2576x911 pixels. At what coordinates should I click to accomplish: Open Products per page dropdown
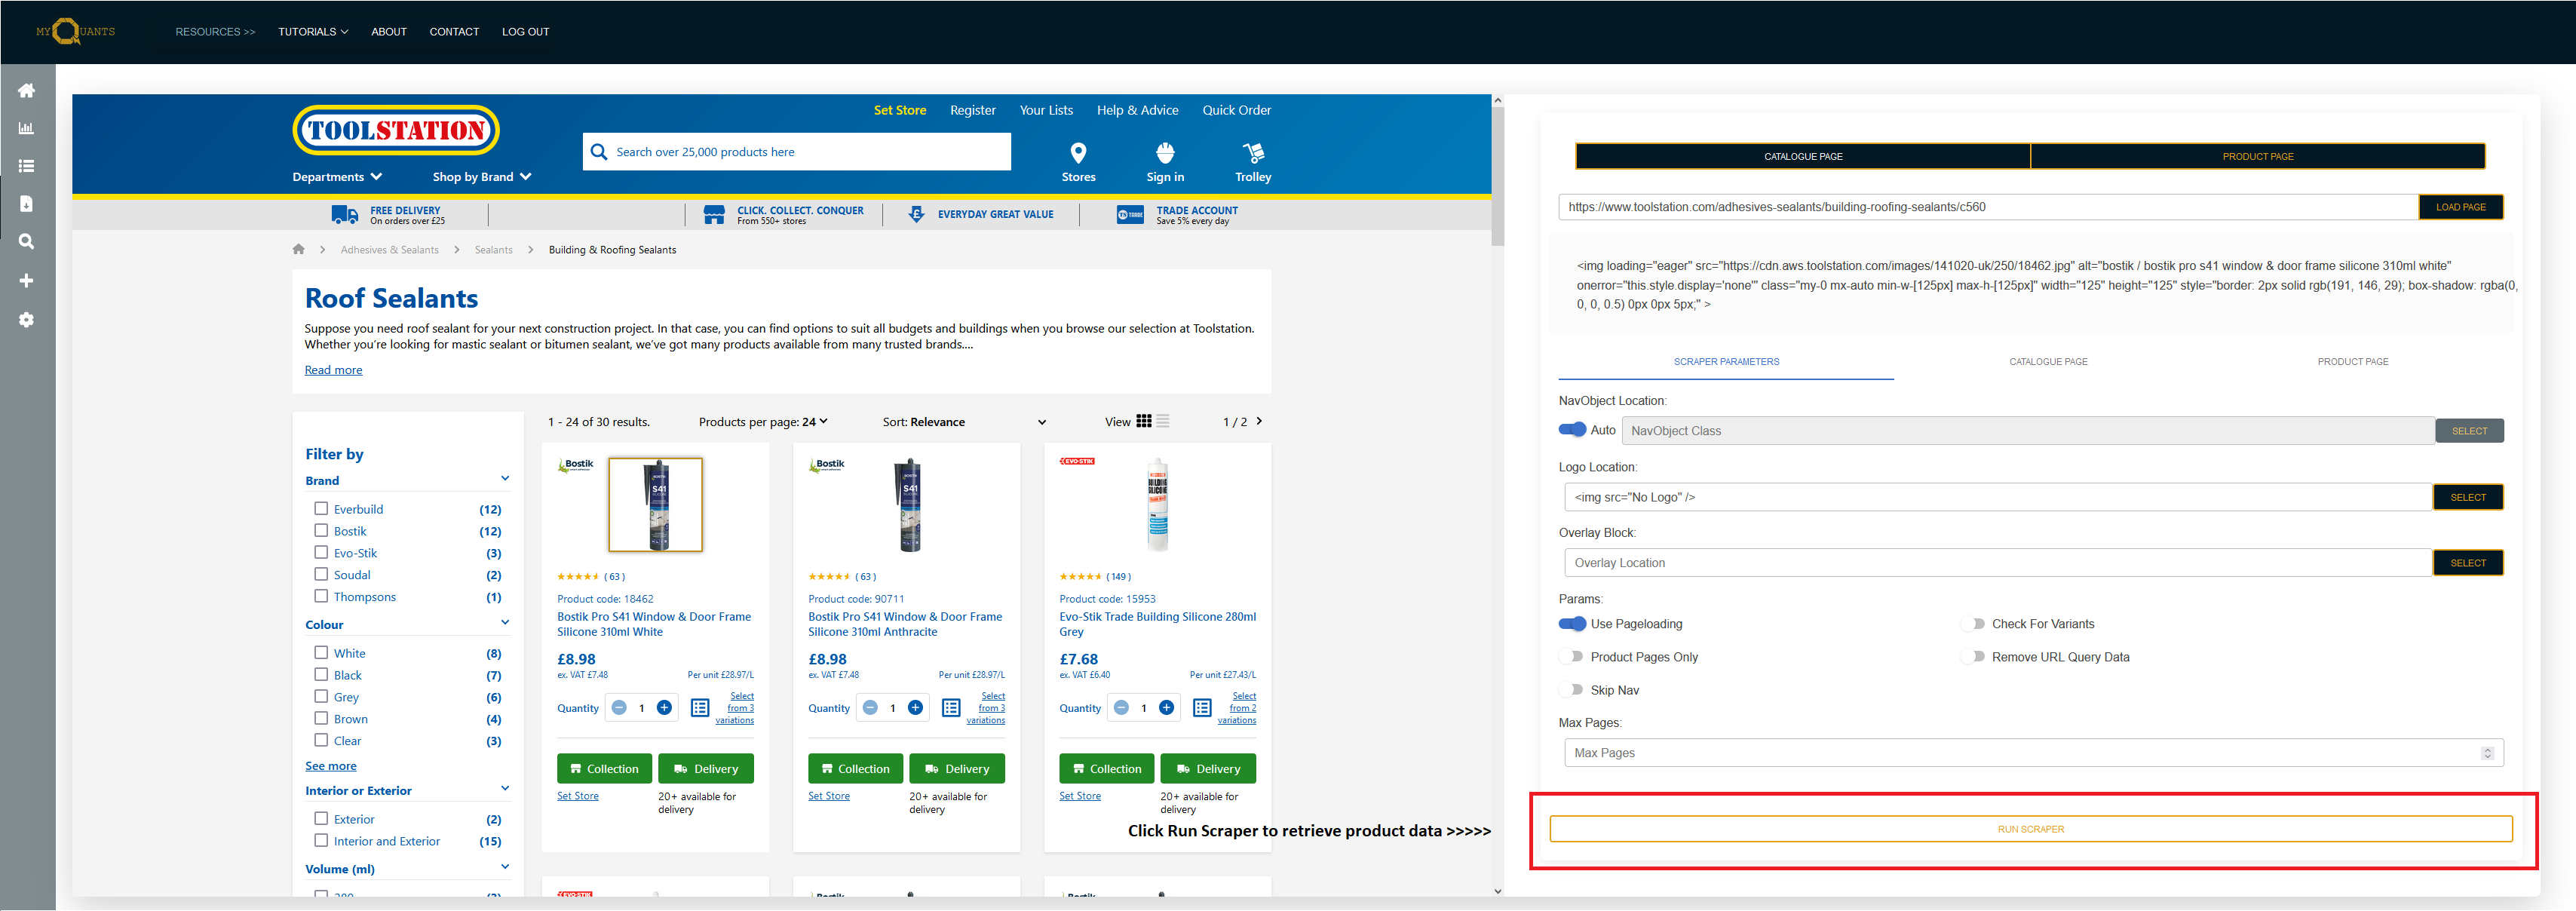(763, 422)
